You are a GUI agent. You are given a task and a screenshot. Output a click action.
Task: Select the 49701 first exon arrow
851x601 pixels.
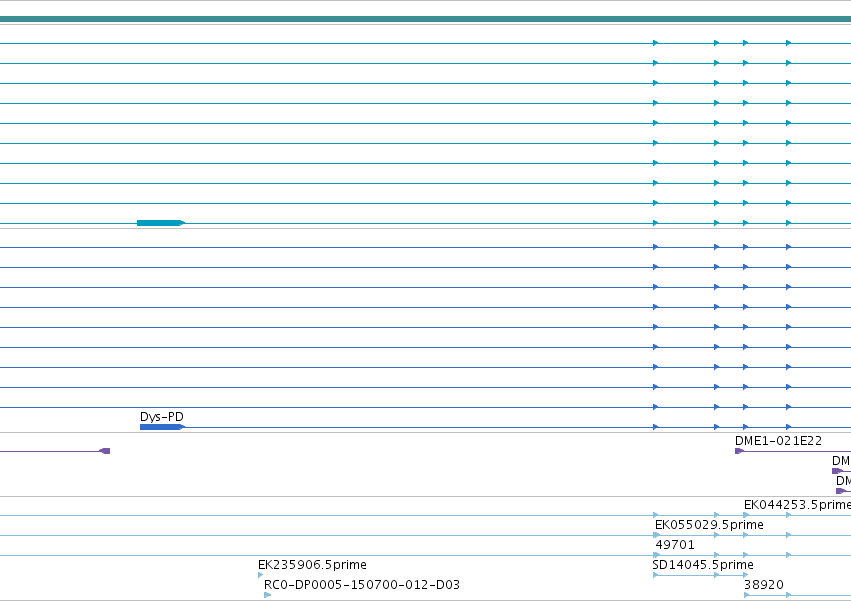(656, 555)
